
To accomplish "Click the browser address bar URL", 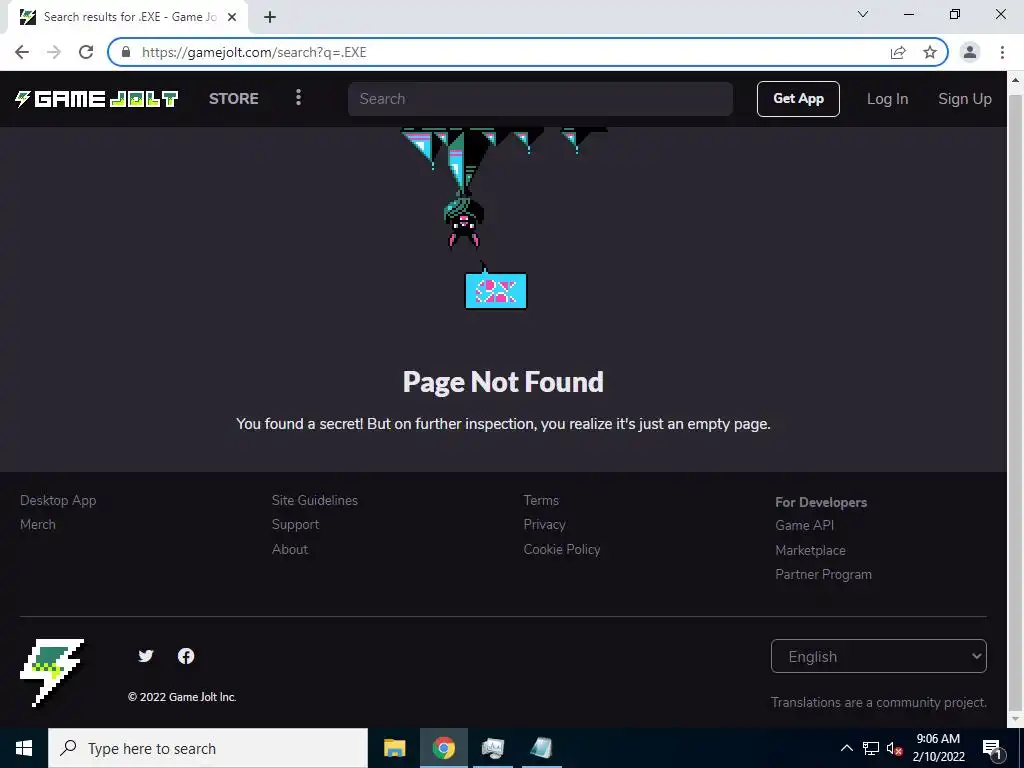I will click(x=254, y=52).
